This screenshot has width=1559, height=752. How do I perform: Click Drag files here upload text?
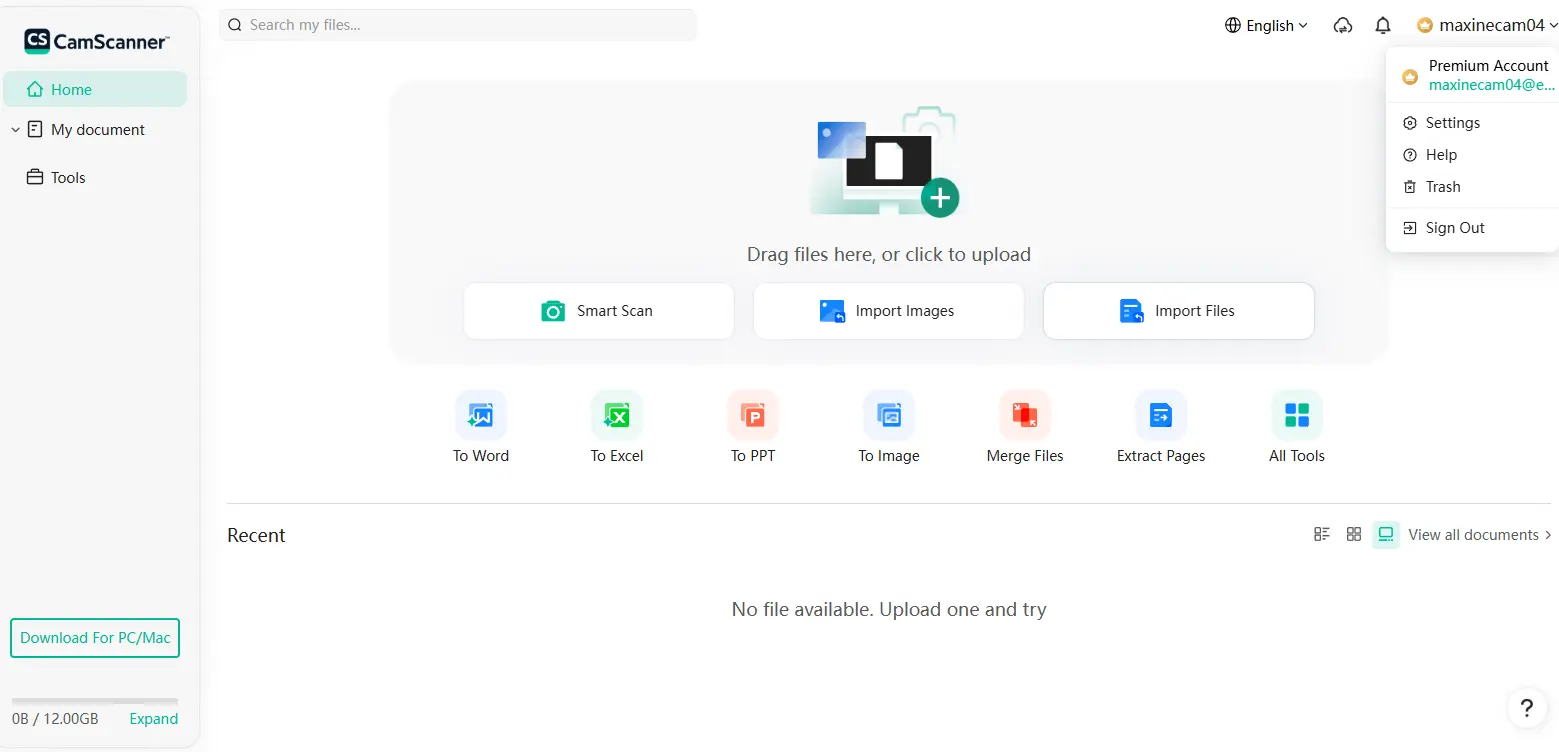click(x=889, y=254)
